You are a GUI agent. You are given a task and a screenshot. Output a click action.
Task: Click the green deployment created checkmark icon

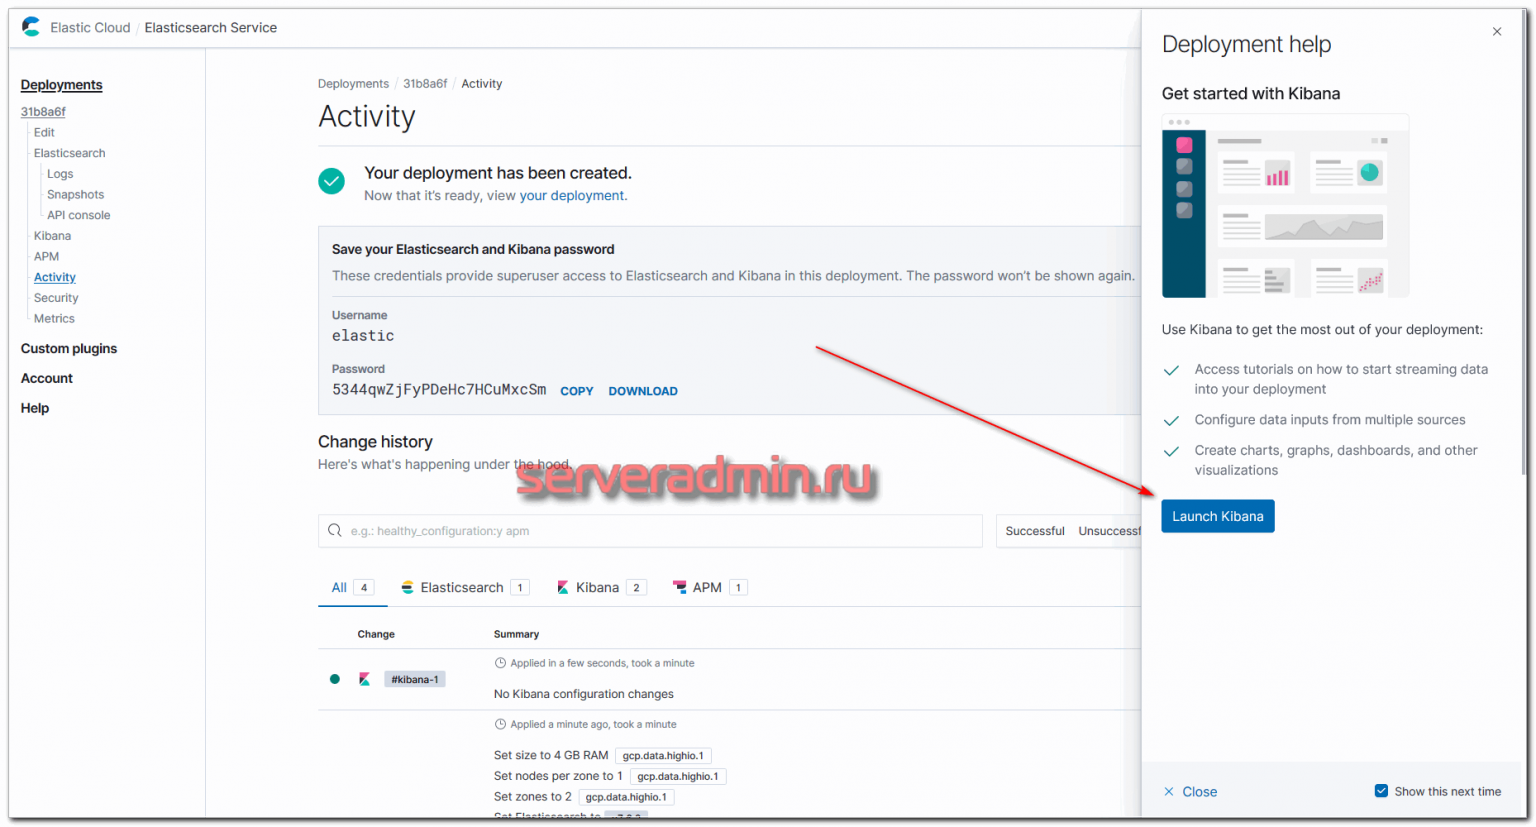[331, 181]
